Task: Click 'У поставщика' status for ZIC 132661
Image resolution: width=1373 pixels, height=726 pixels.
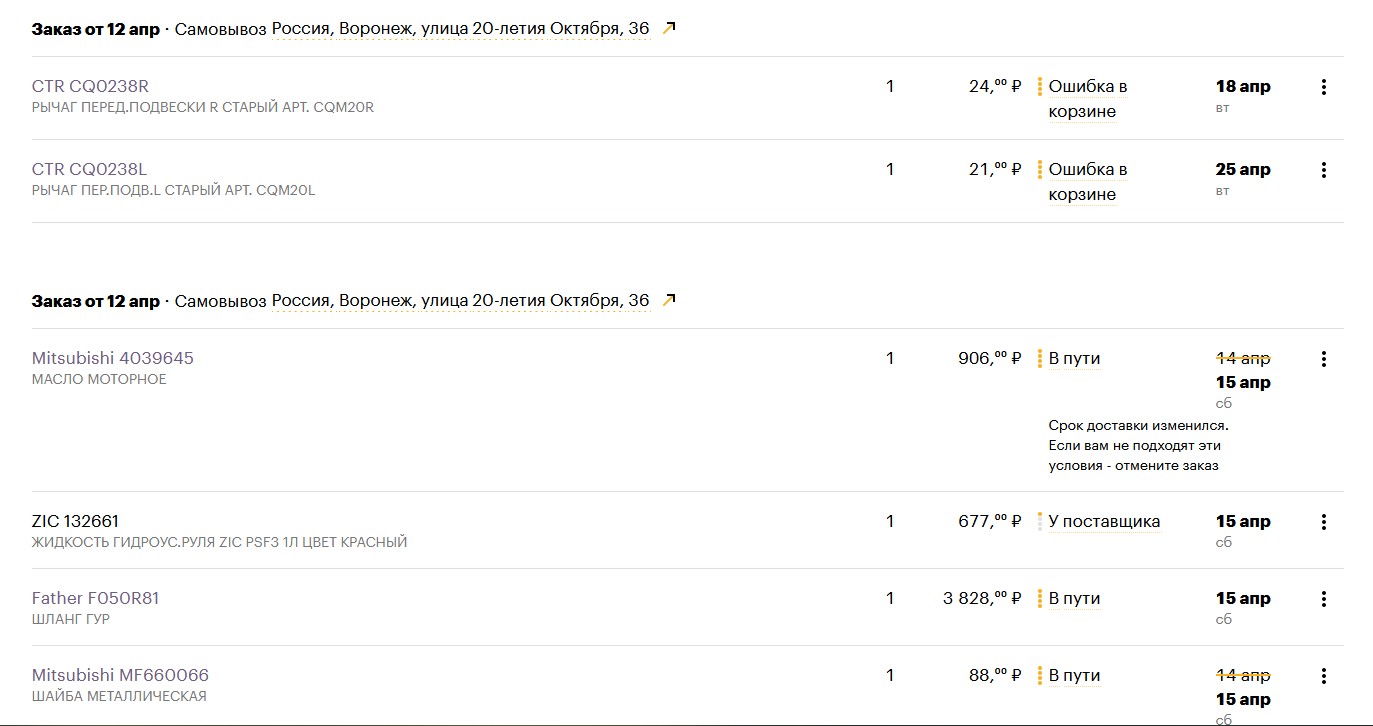Action: [1104, 521]
